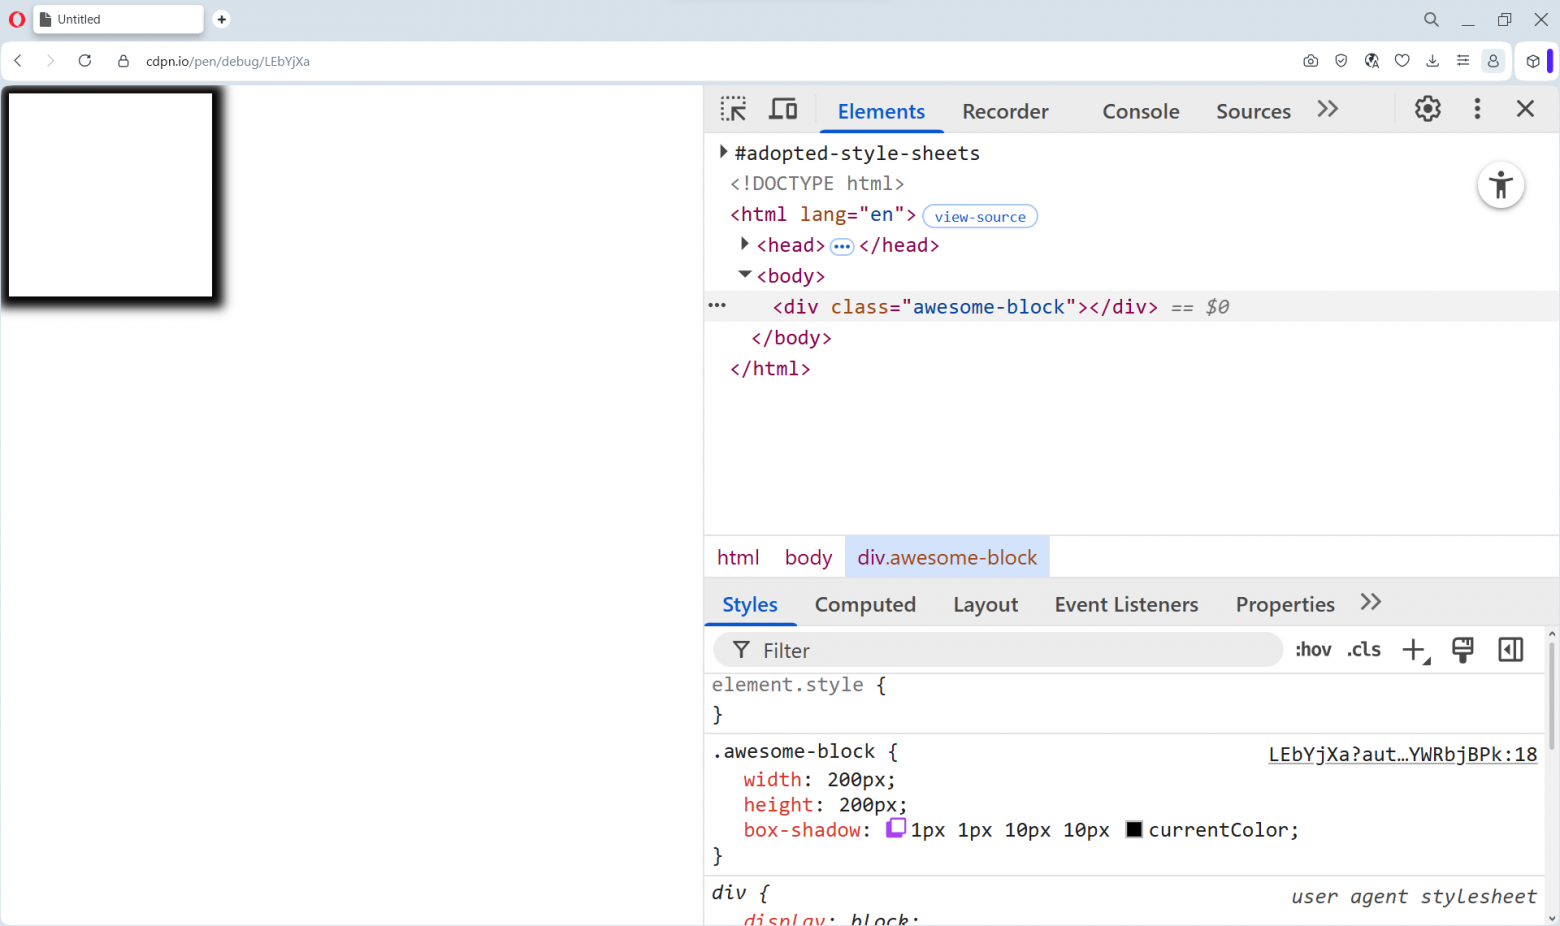Open a new browser tab
This screenshot has width=1560, height=926.
pos(221,19)
